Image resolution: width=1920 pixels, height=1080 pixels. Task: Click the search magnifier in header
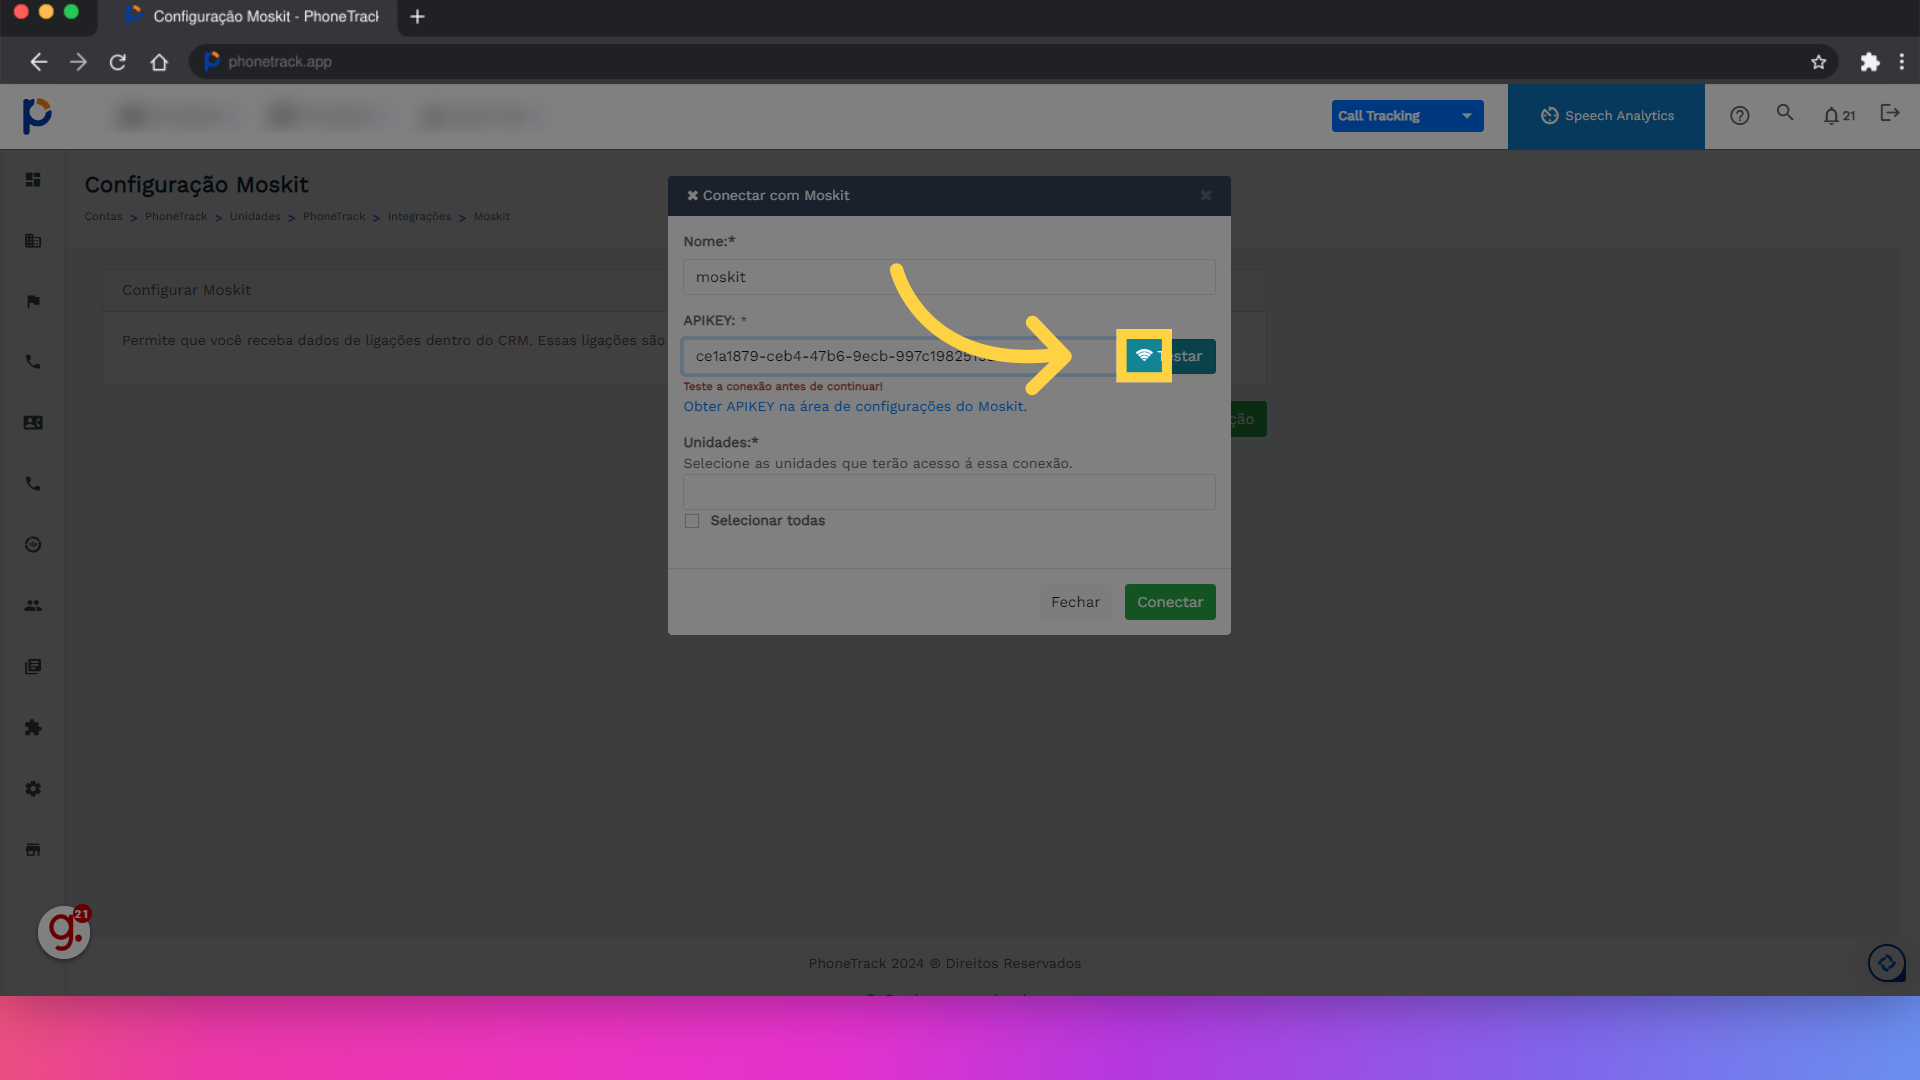pyautogui.click(x=1785, y=113)
